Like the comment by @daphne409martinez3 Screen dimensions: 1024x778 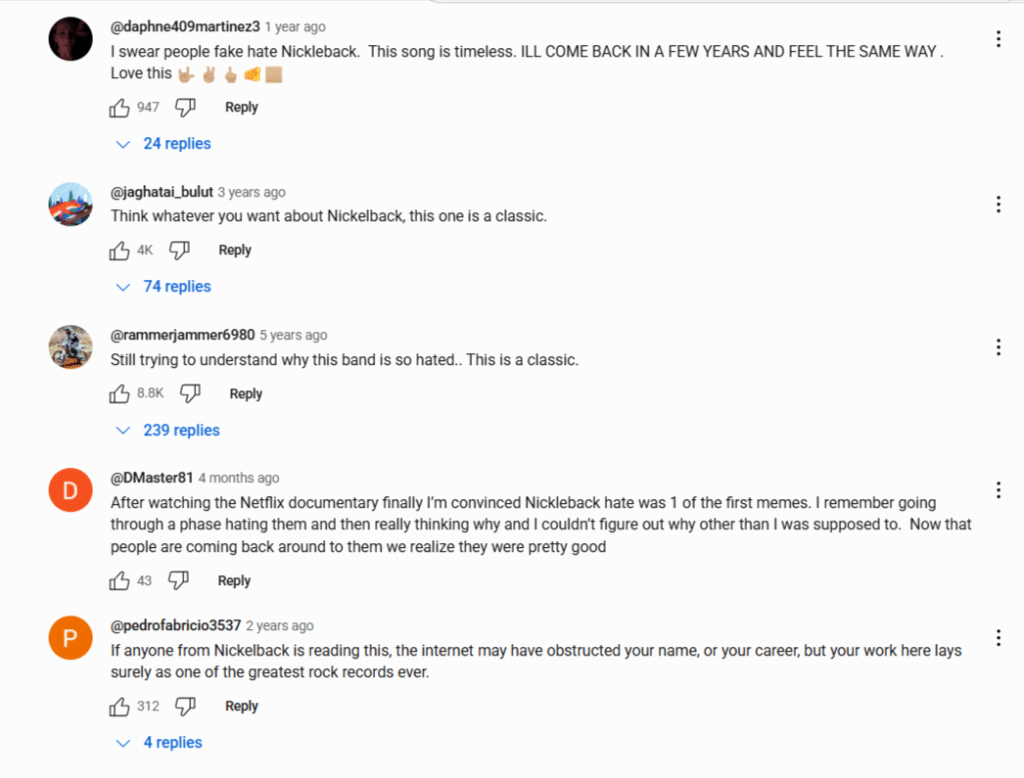(119, 107)
